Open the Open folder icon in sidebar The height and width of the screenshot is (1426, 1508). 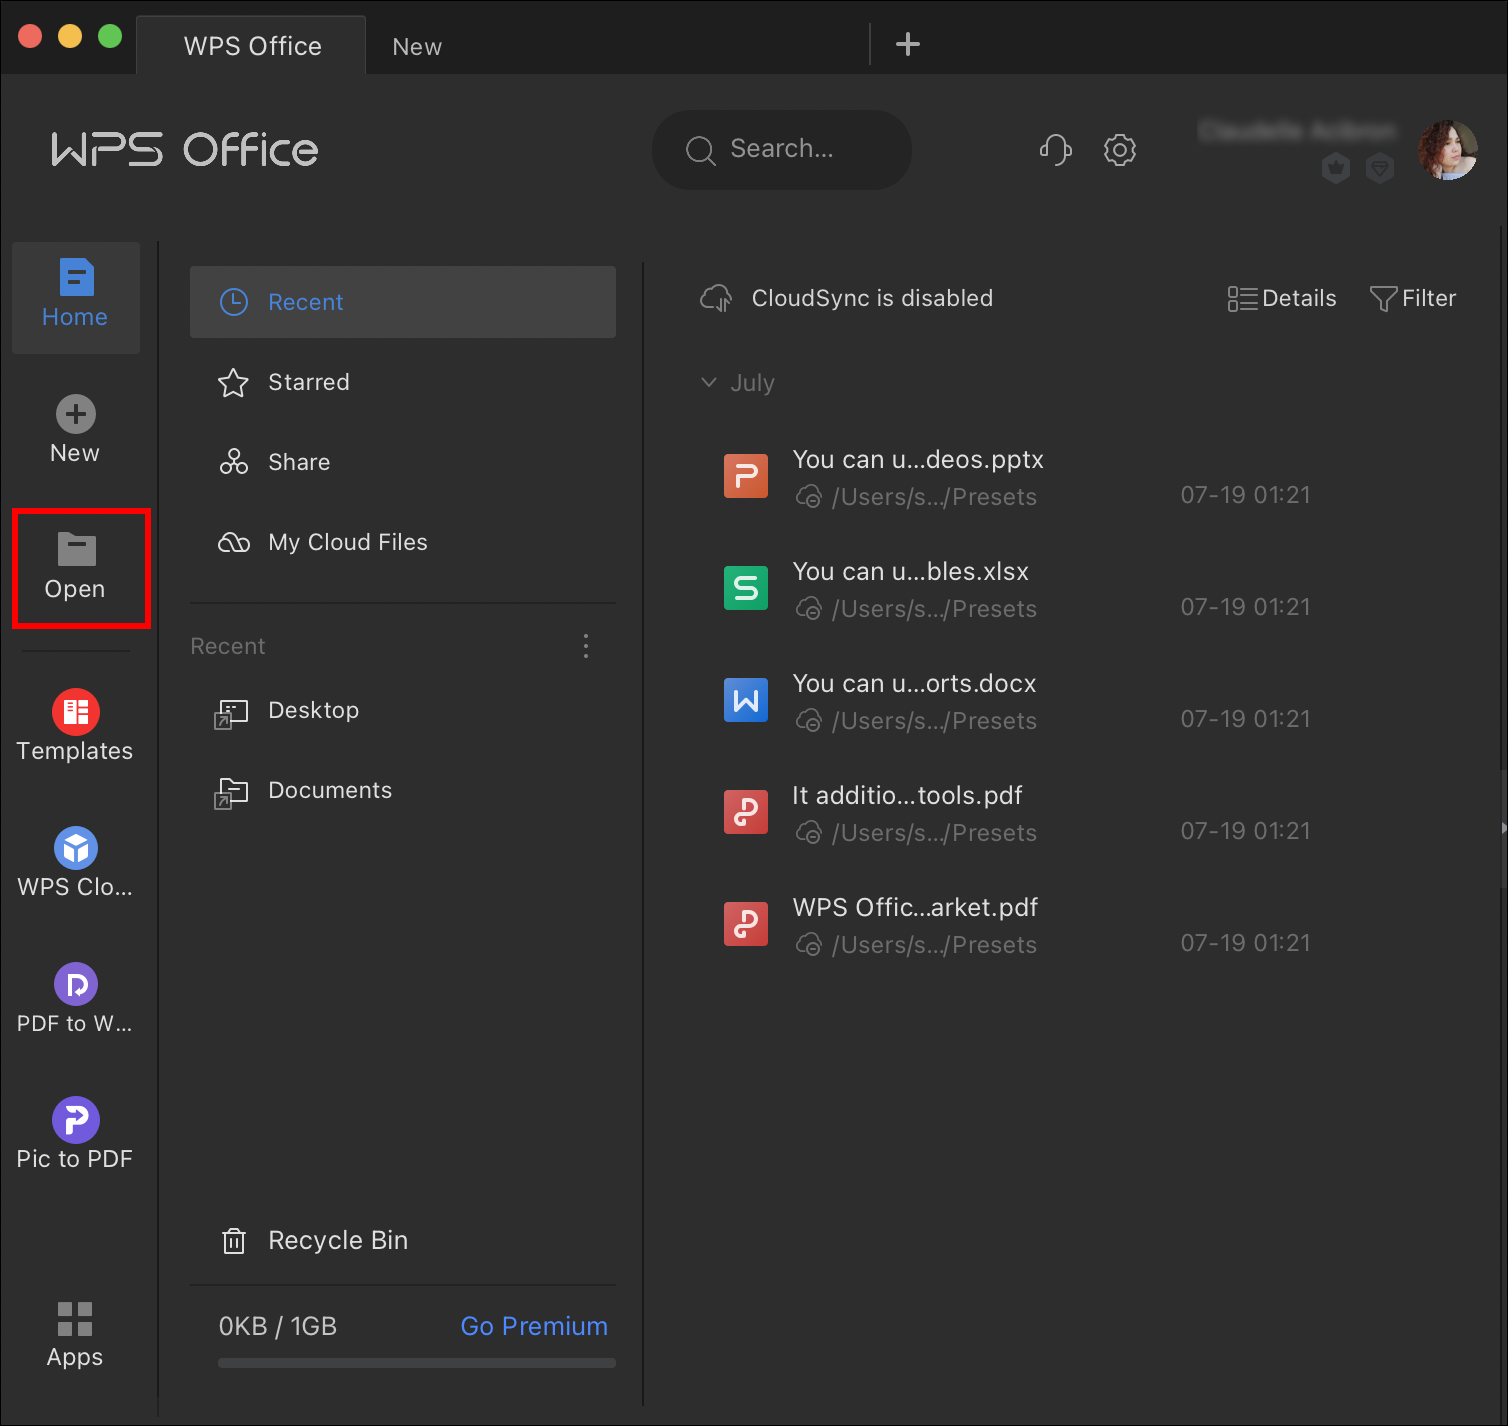pyautogui.click(x=77, y=549)
